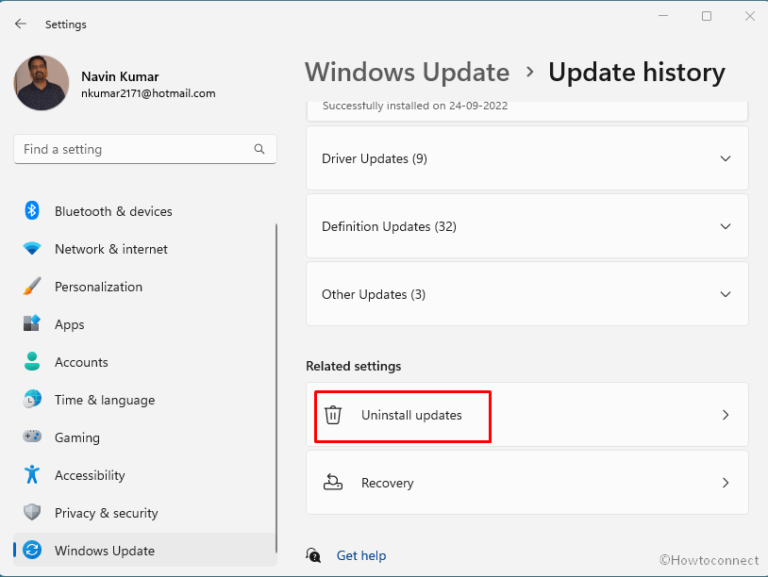Click the Network wifi icon

pyautogui.click(x=32, y=248)
